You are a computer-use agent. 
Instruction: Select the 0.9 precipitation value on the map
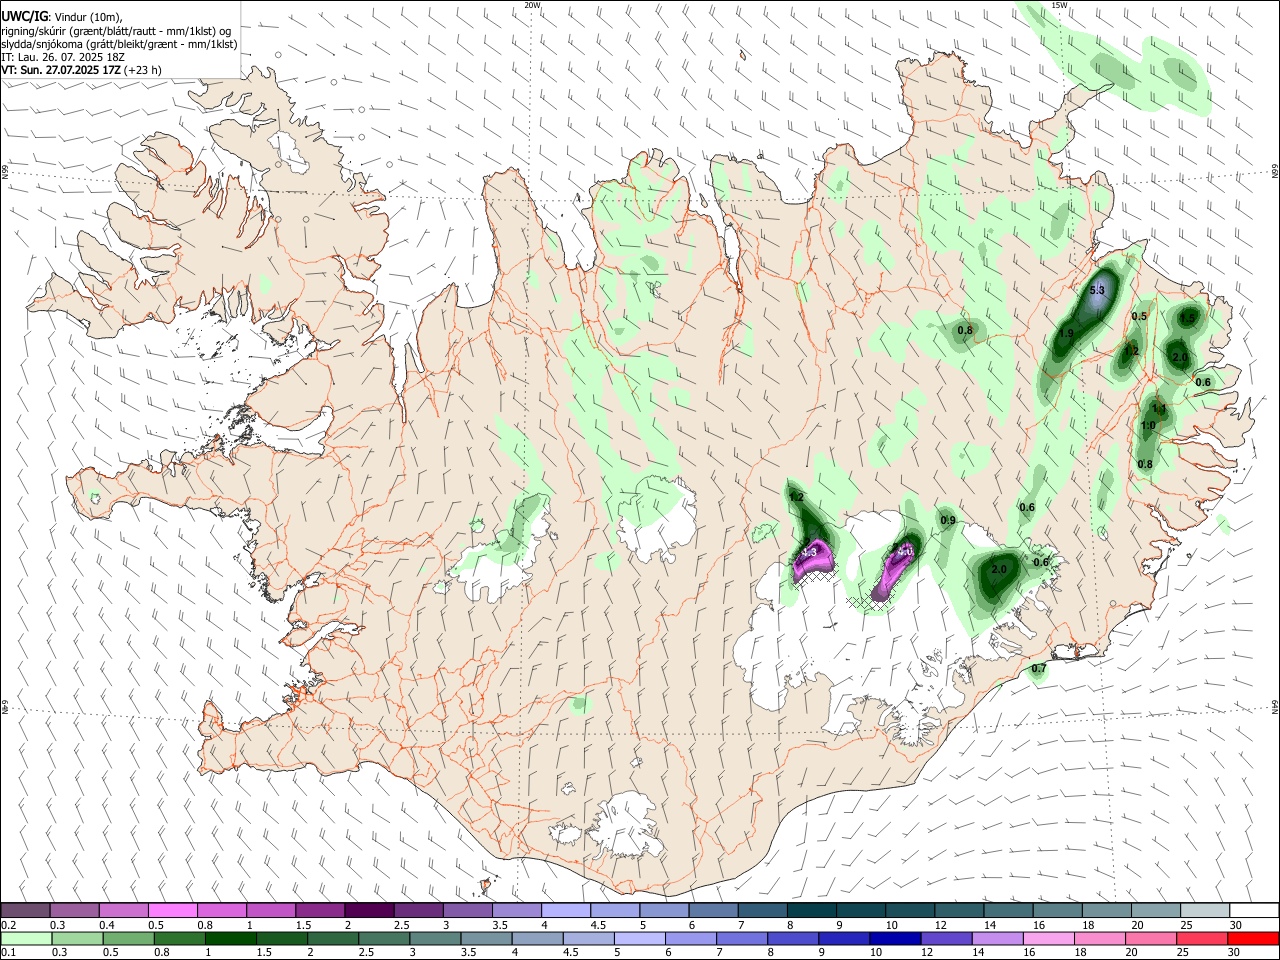click(x=948, y=521)
